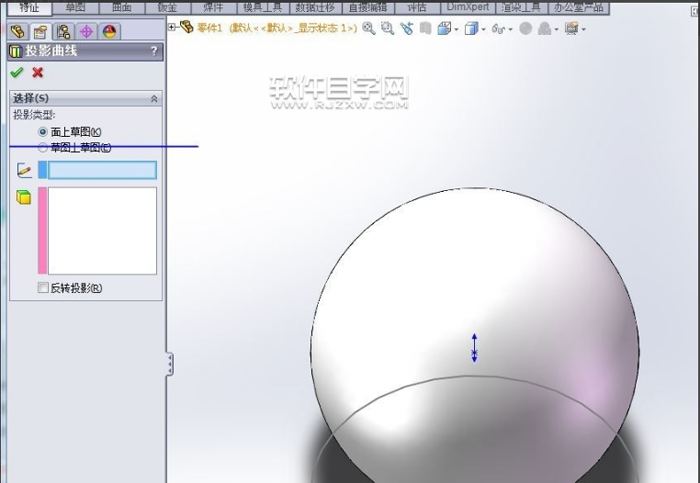The width and height of the screenshot is (700, 483).
Task: Select 草图上草图 projection type
Action: click(x=43, y=147)
